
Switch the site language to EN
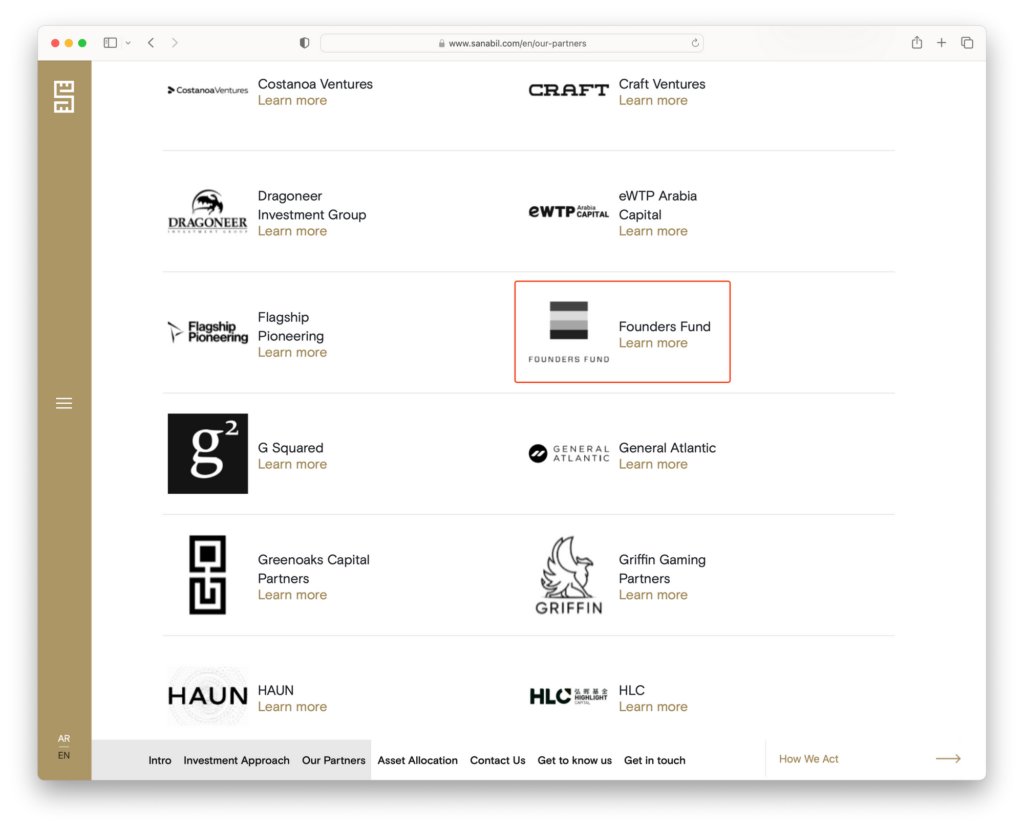pyautogui.click(x=64, y=755)
